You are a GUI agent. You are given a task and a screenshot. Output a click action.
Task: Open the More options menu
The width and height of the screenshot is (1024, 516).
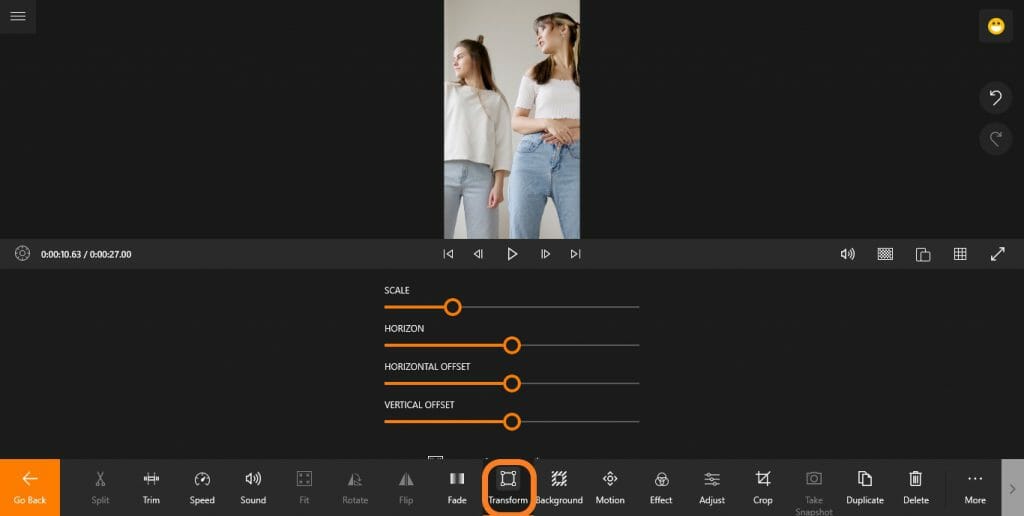tap(975, 488)
